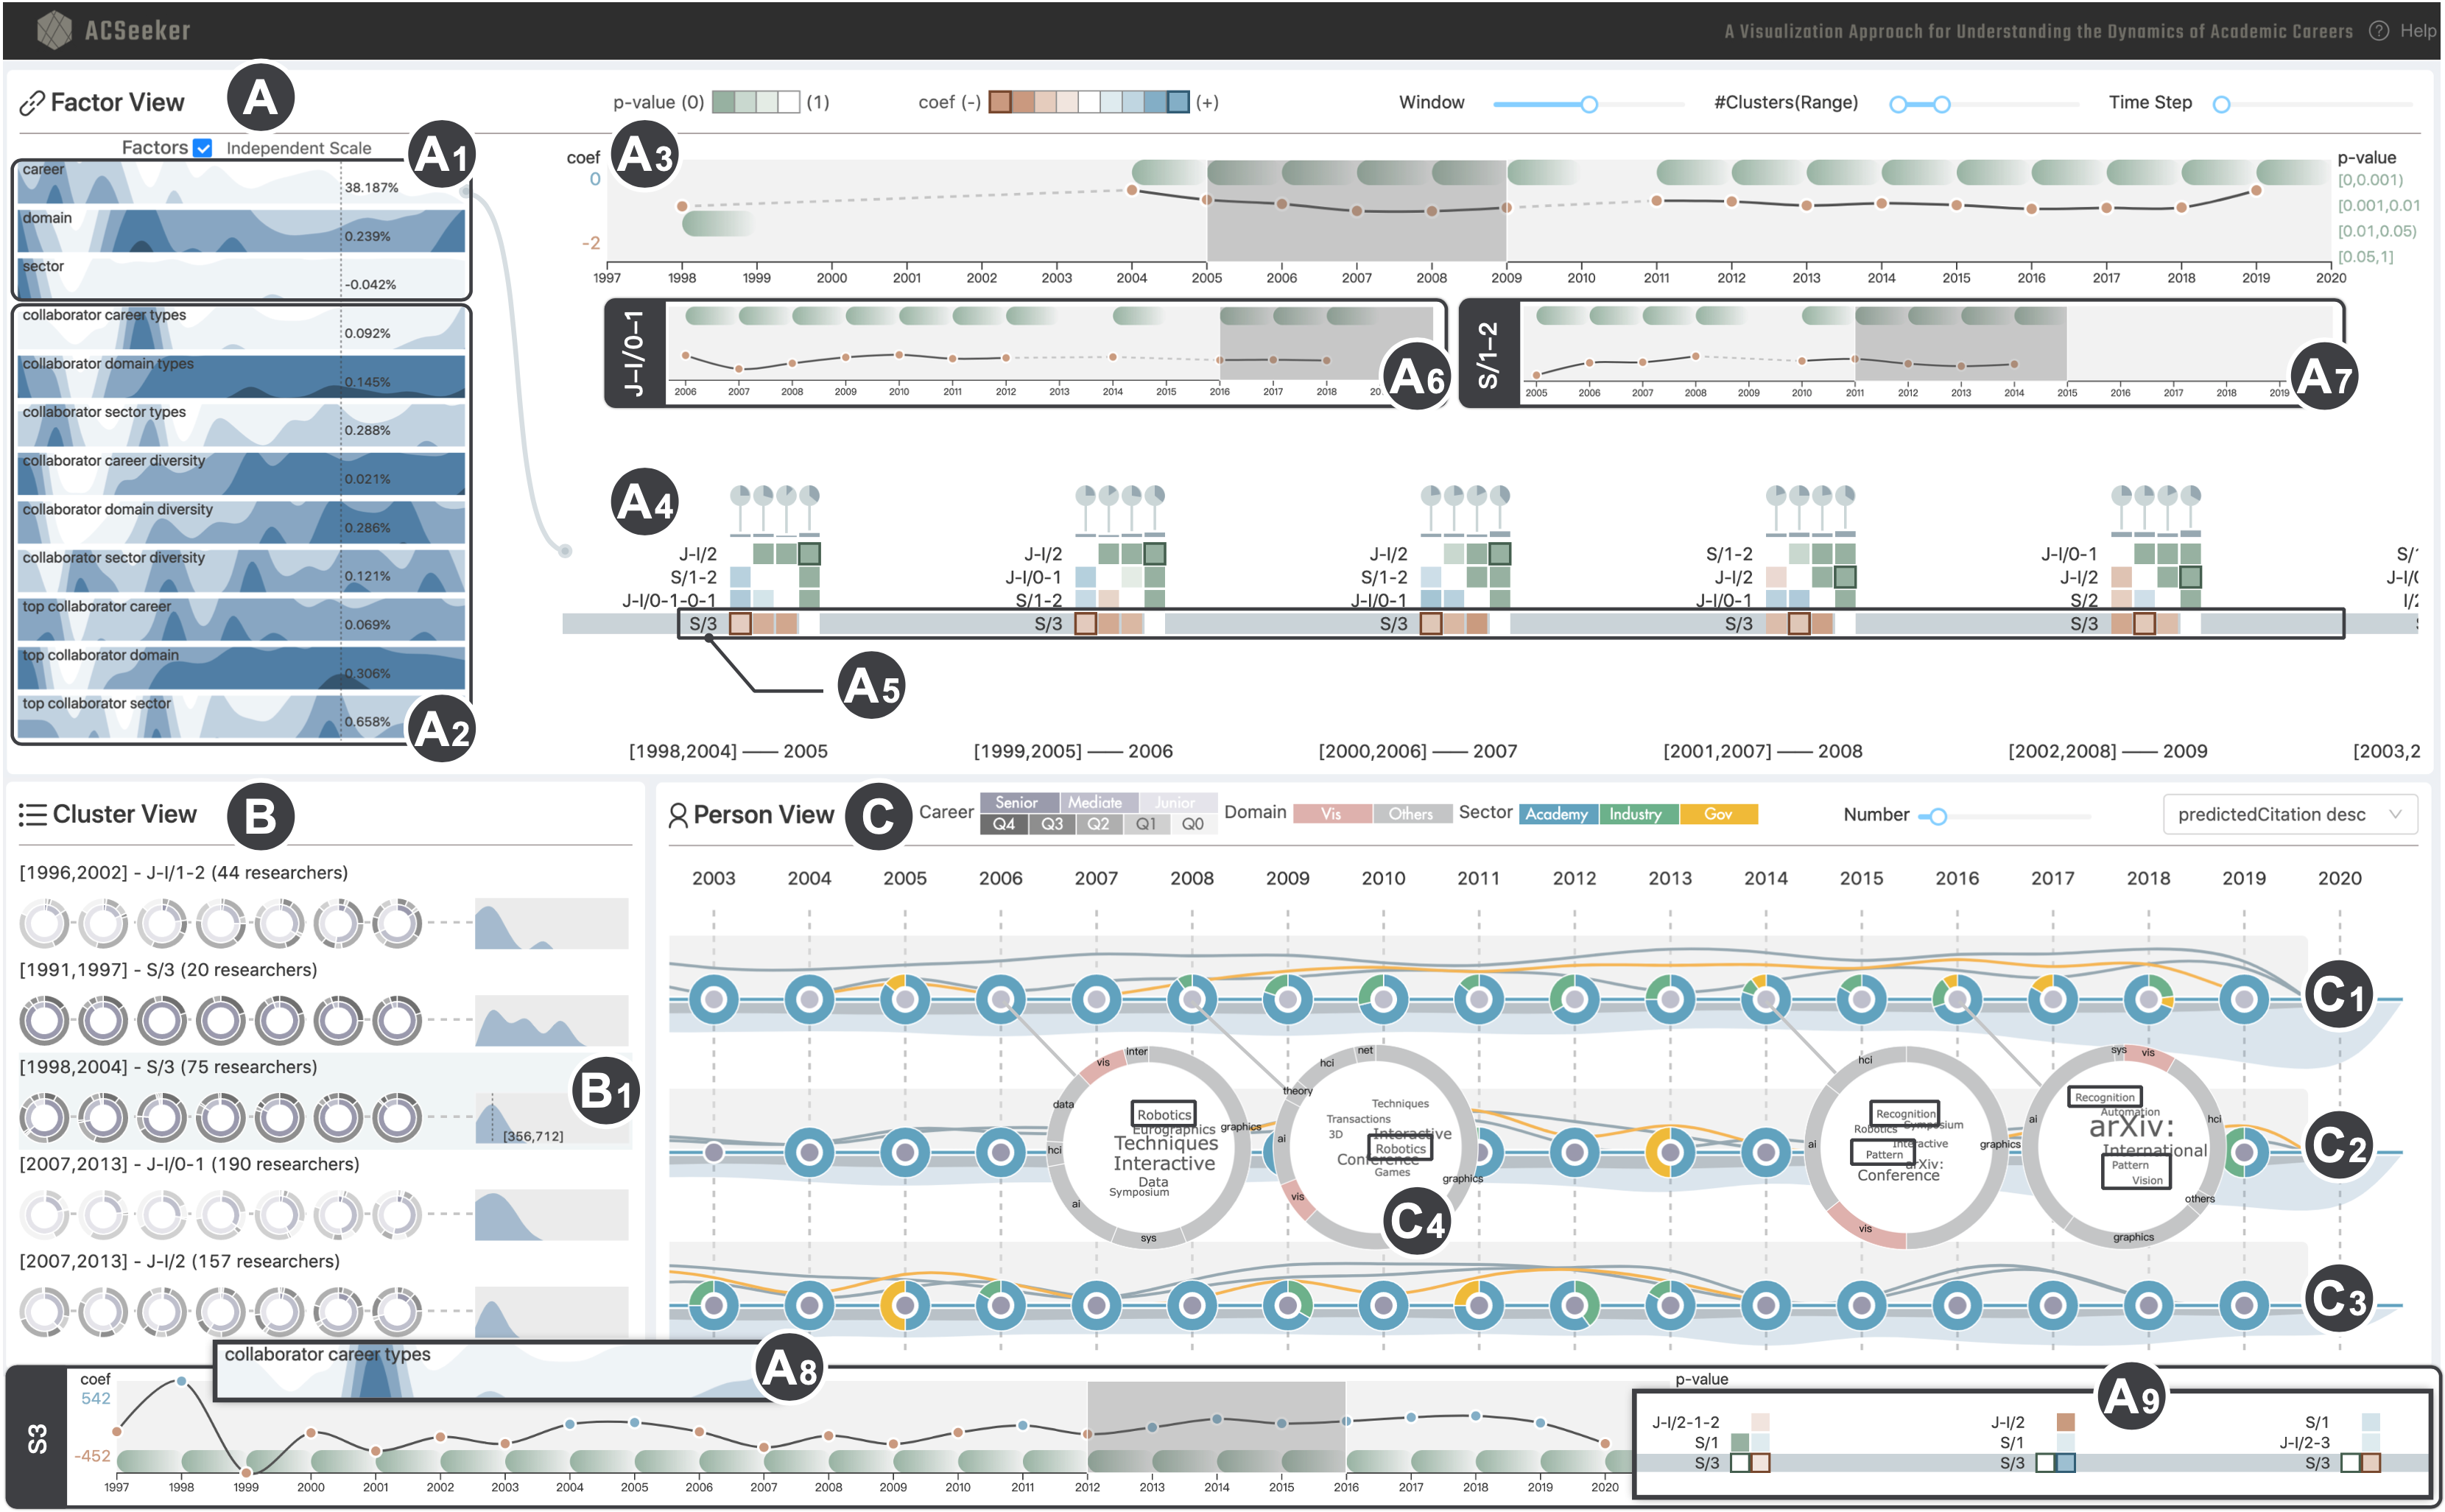Click the 1998 coefficient point in the main chart
The width and height of the screenshot is (2445, 1512).
click(x=682, y=206)
